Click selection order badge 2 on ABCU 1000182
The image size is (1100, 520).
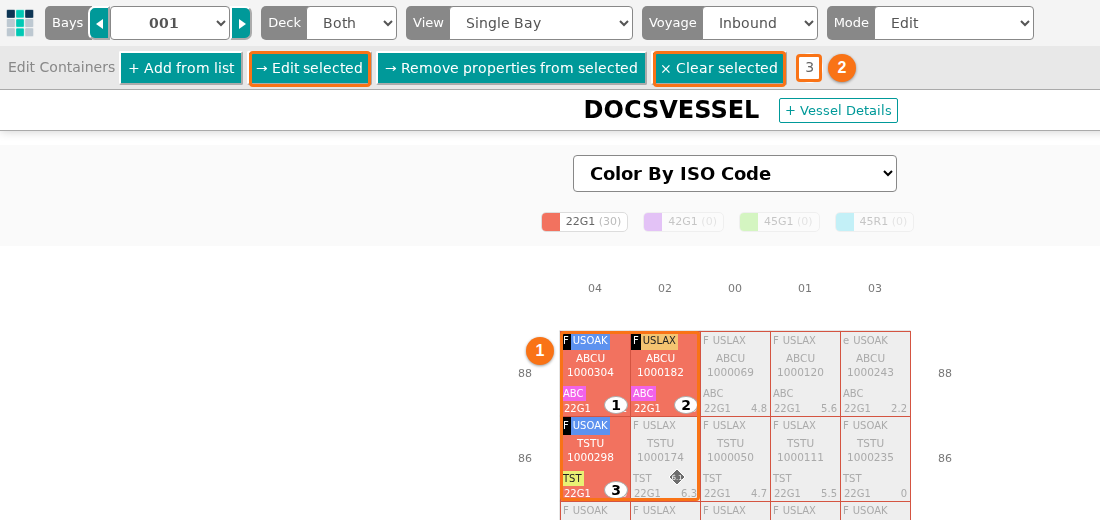point(685,405)
